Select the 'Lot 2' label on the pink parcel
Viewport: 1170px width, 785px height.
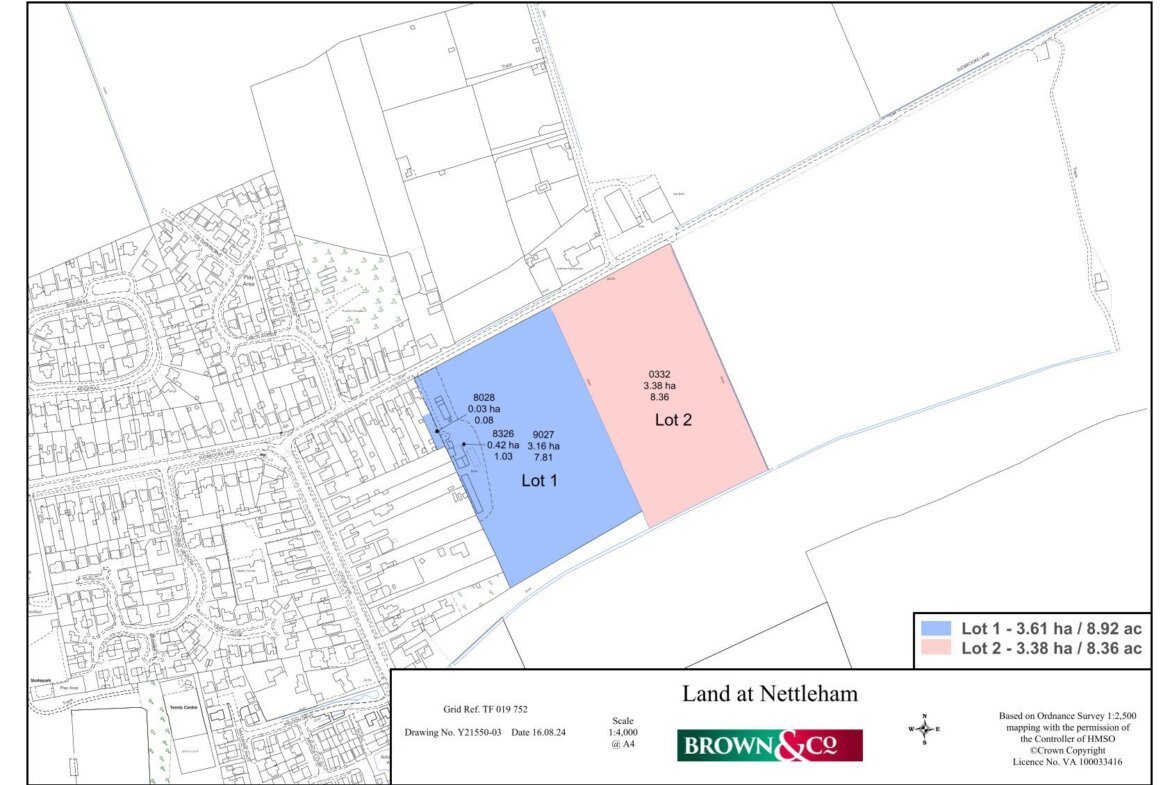click(x=673, y=420)
